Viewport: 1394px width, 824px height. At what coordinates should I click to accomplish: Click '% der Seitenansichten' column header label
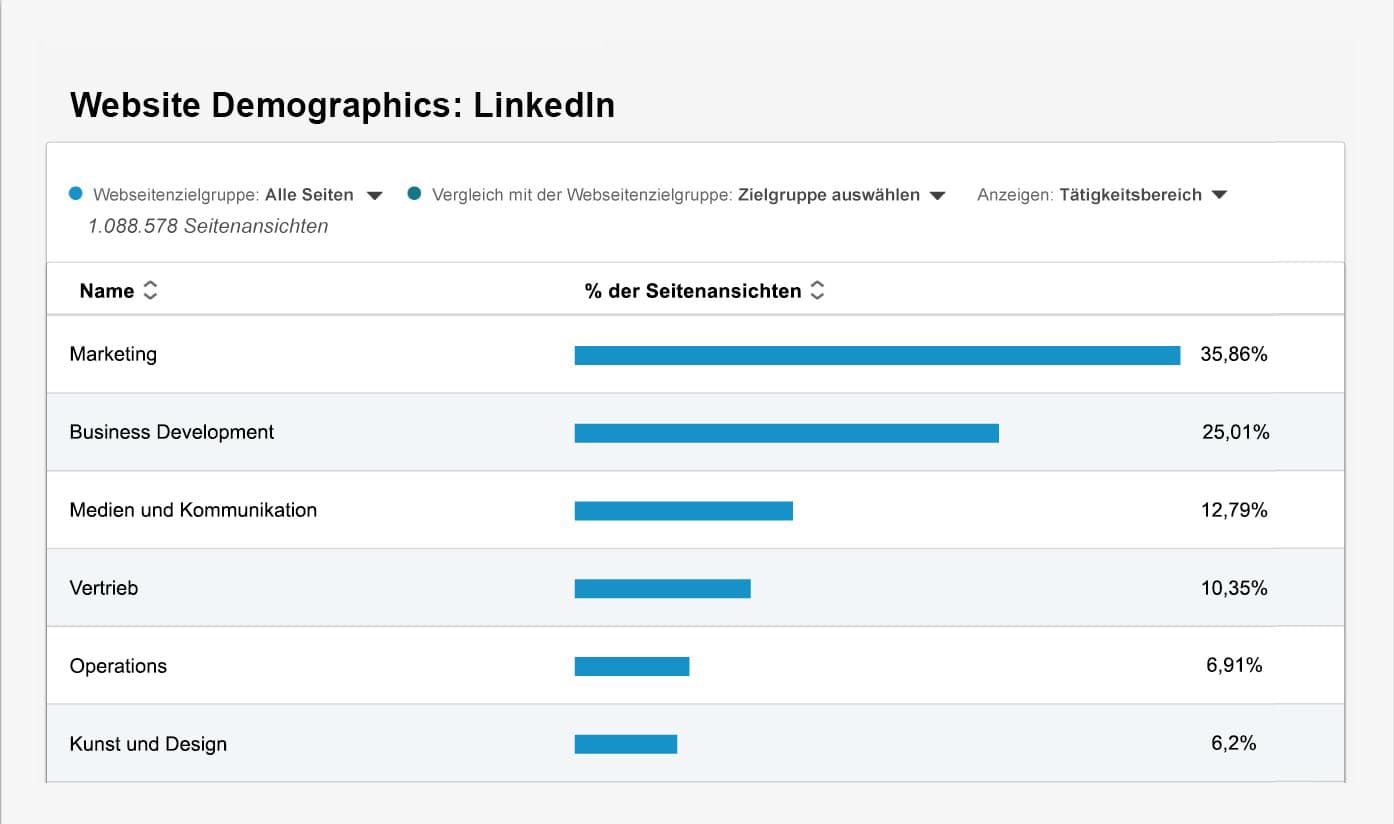[693, 291]
